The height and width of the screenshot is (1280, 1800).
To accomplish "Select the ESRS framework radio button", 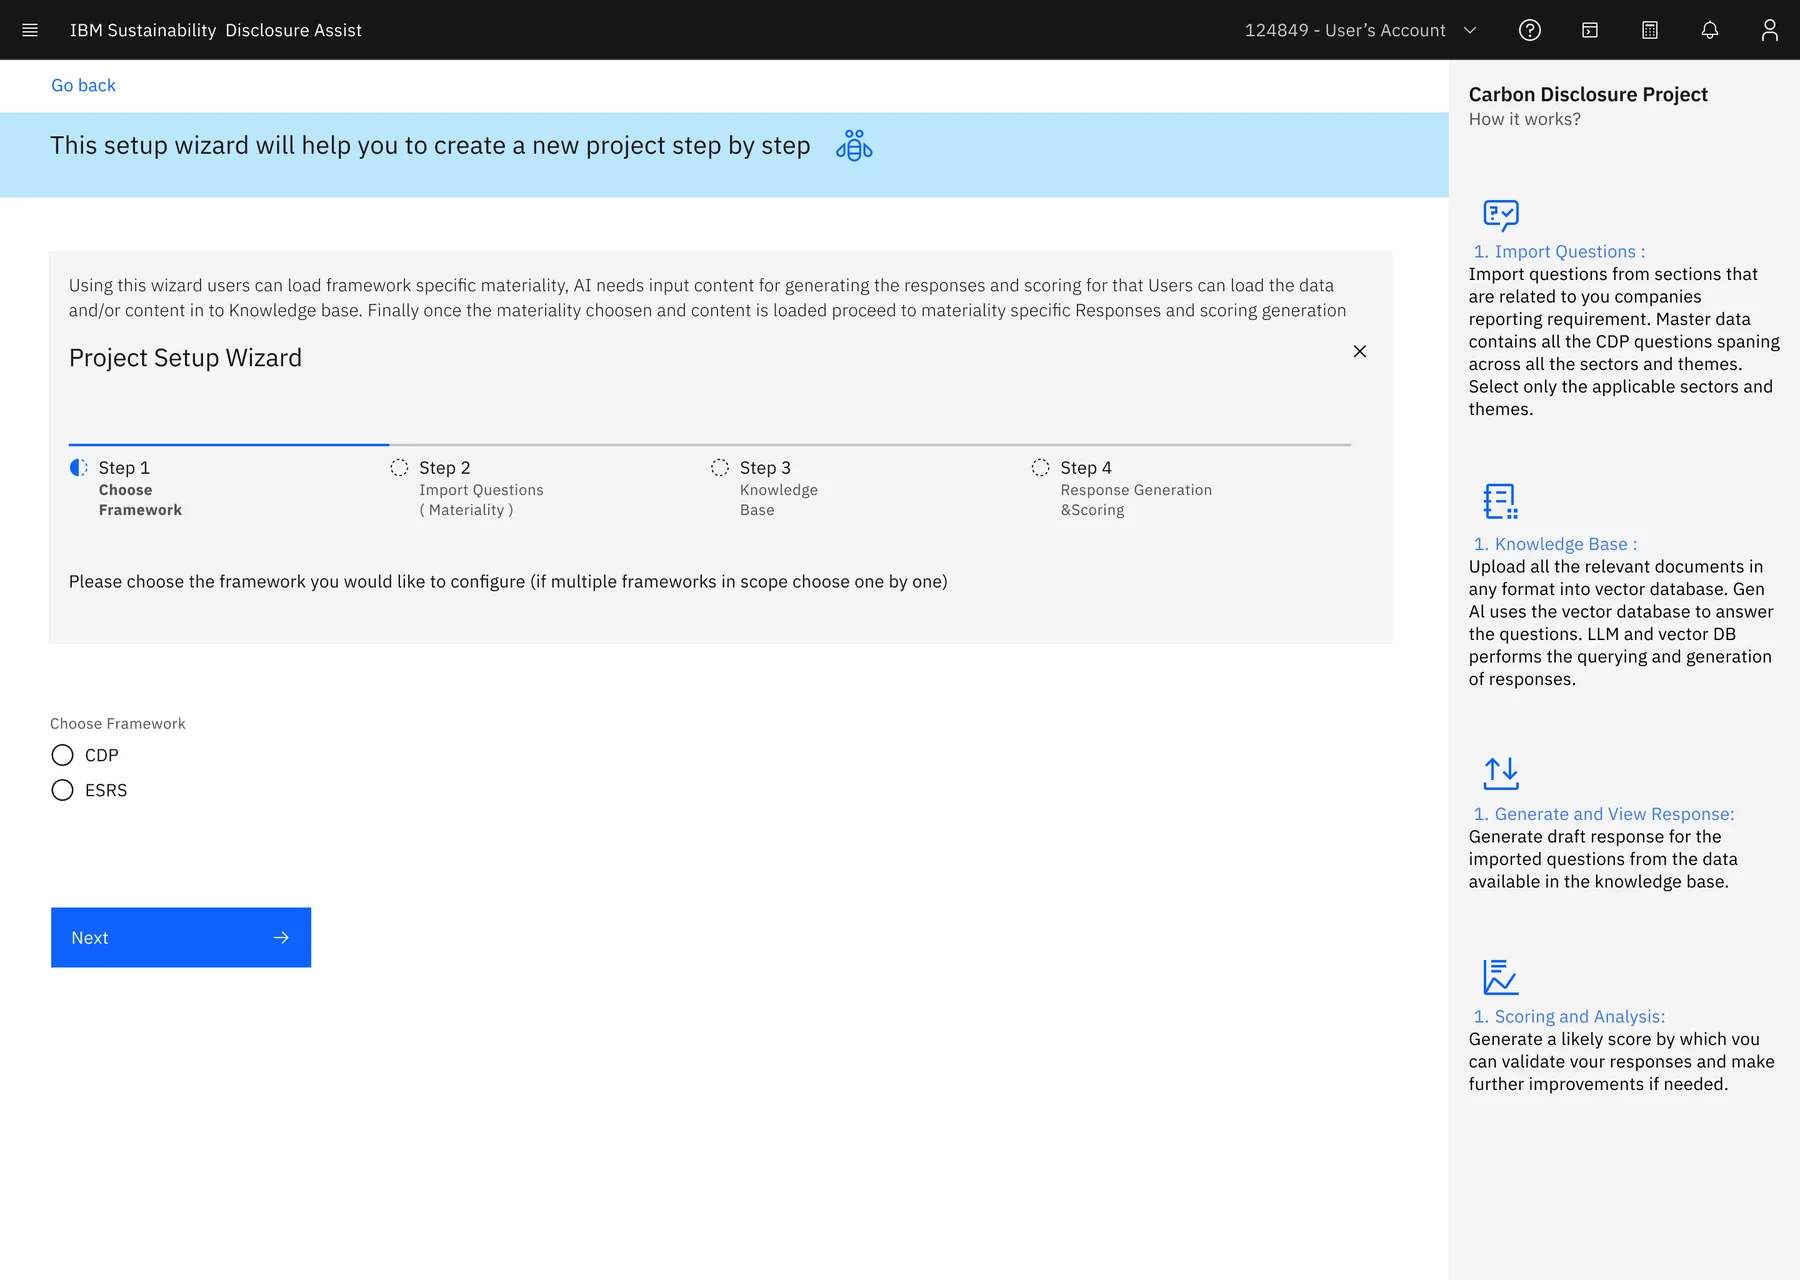I will 62,790.
